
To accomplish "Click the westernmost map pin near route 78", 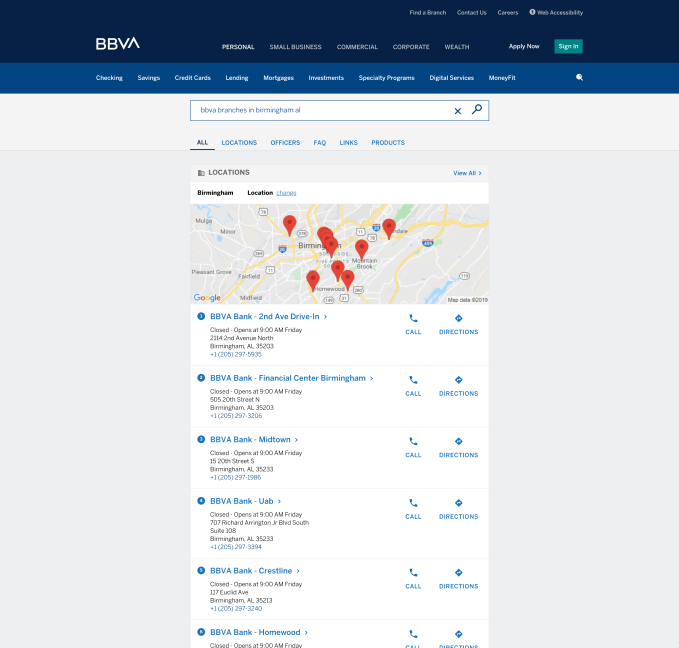I will tap(289, 225).
